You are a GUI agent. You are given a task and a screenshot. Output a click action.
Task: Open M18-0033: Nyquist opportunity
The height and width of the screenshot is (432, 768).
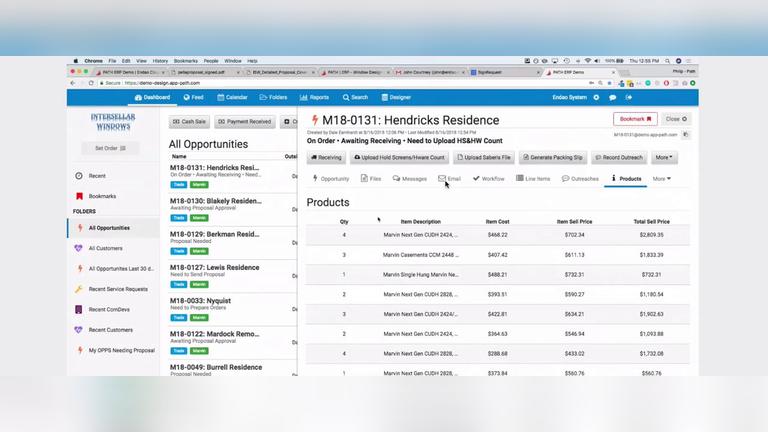200,301
